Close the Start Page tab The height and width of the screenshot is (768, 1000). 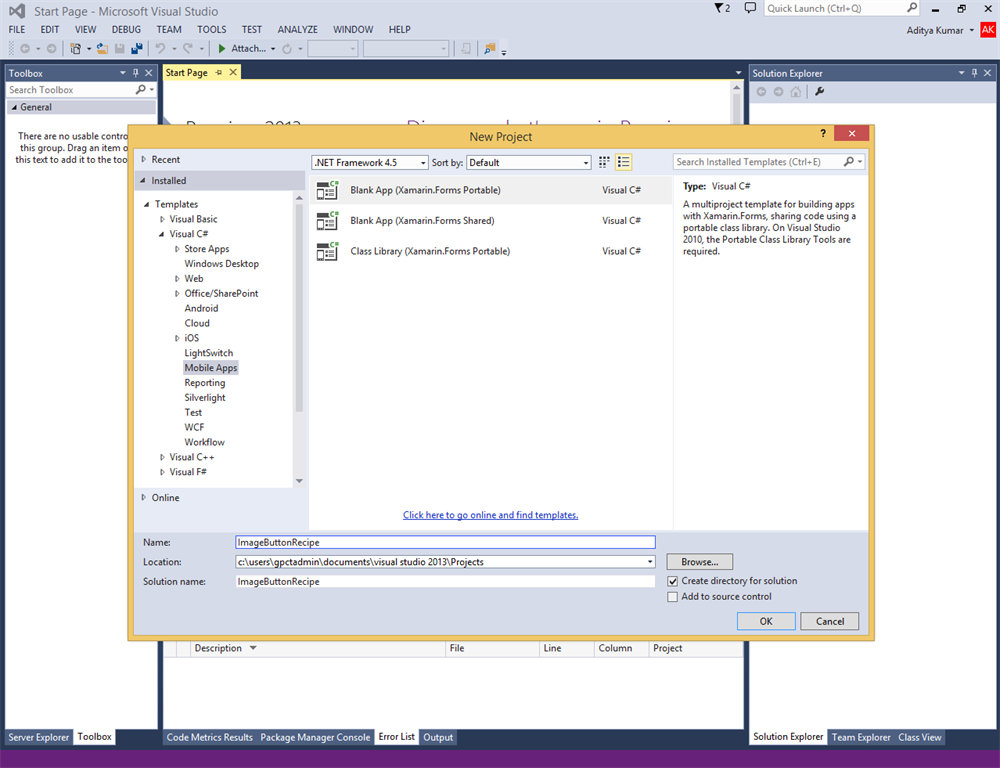coord(233,73)
